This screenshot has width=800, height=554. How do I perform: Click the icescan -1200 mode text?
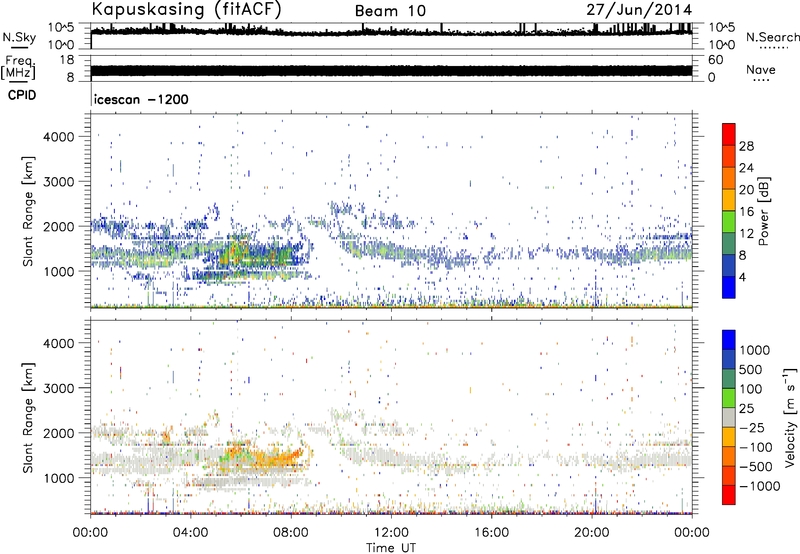click(x=141, y=99)
